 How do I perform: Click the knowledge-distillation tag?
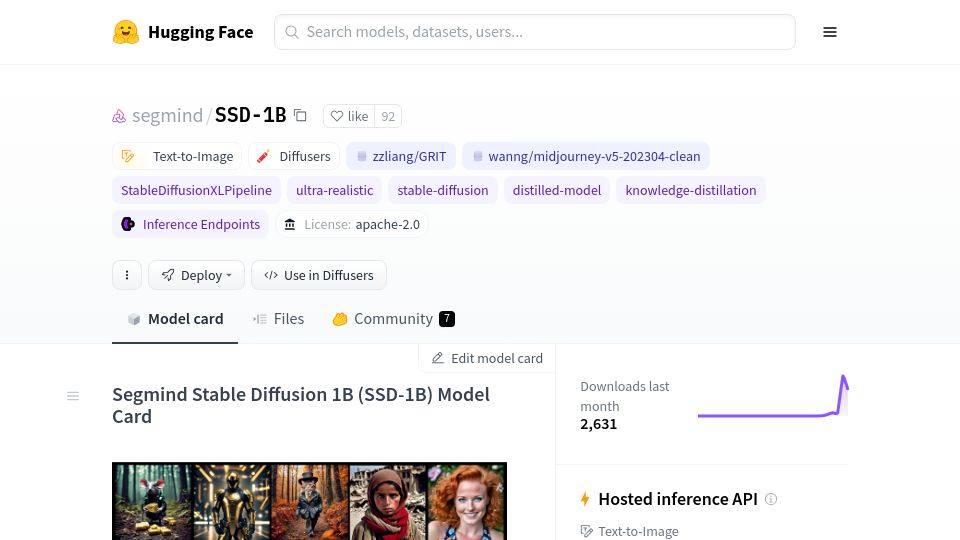691,190
